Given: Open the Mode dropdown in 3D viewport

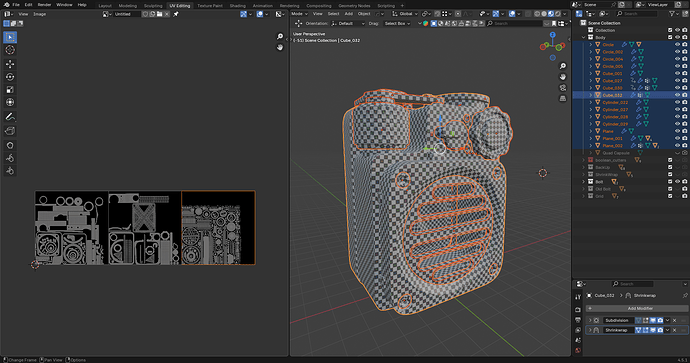Looking at the screenshot, I should coord(299,14).
